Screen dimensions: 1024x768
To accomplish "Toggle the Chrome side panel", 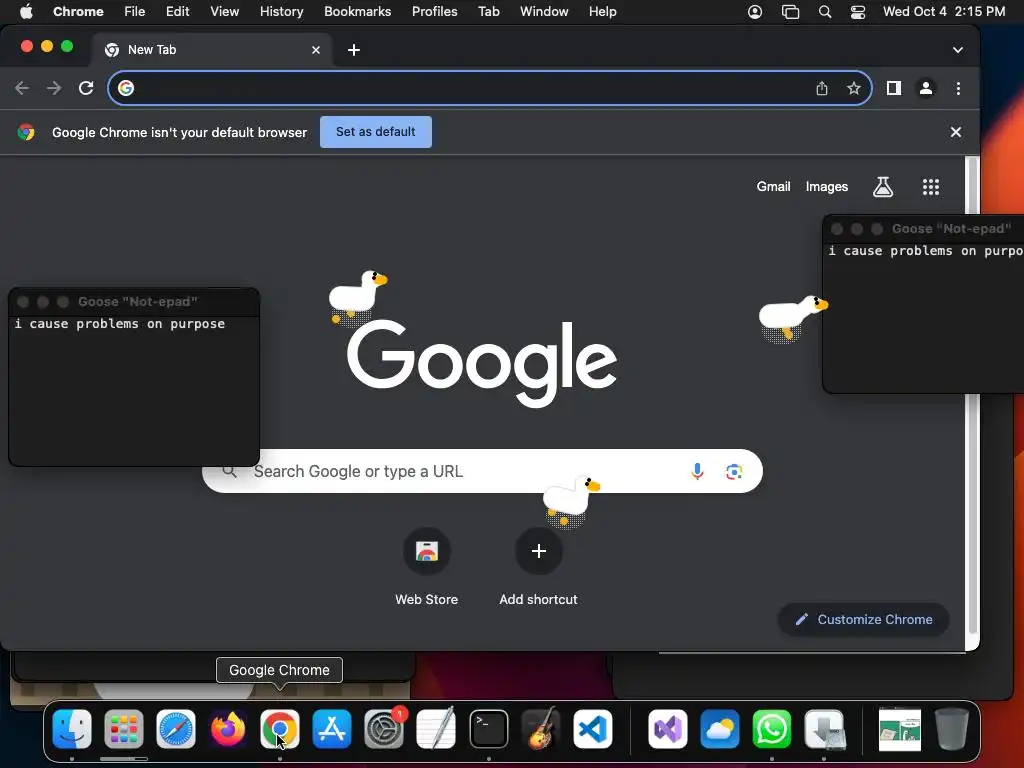I will [893, 88].
